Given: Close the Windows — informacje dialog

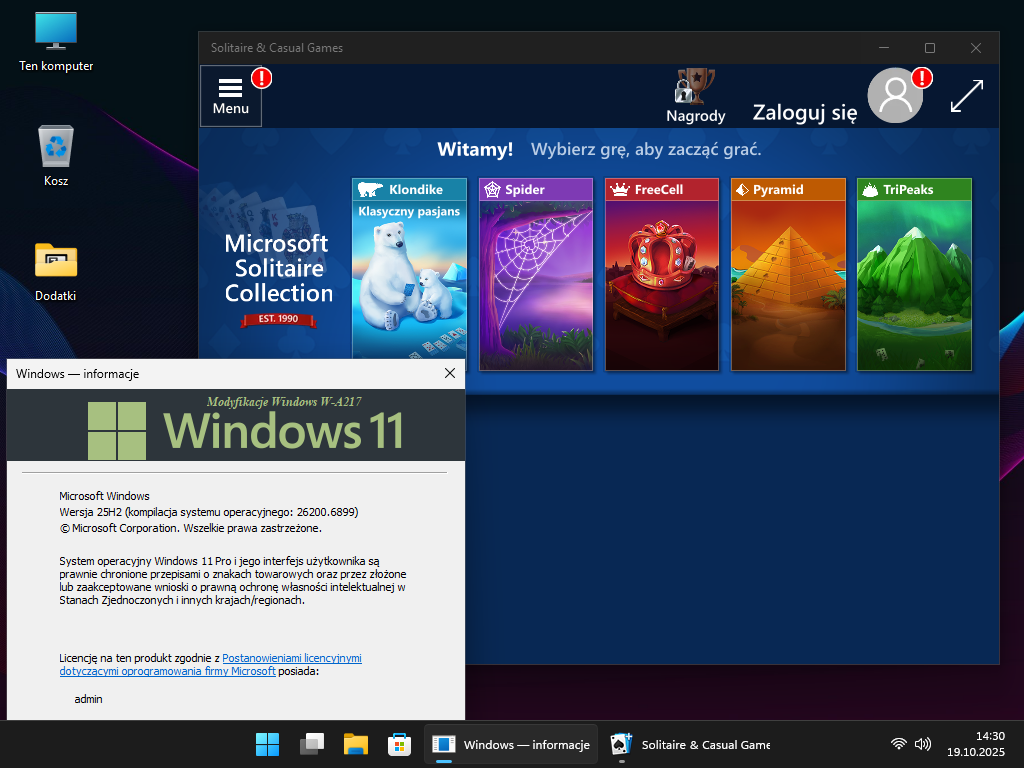Looking at the screenshot, I should [x=450, y=373].
